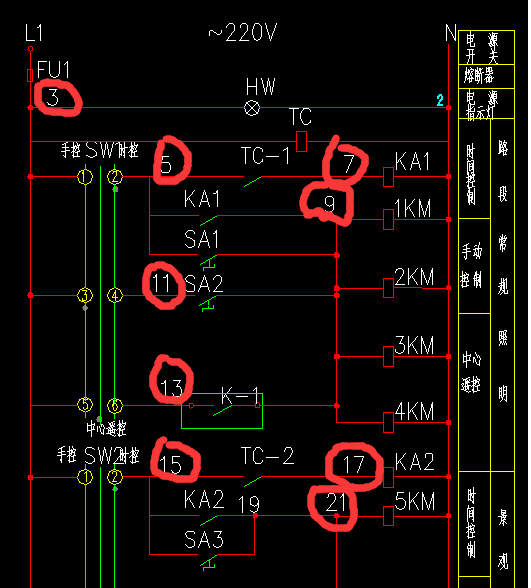Select the FU1 fuse symbol
Image resolution: width=531 pixels, height=588 pixels.
click(30, 75)
